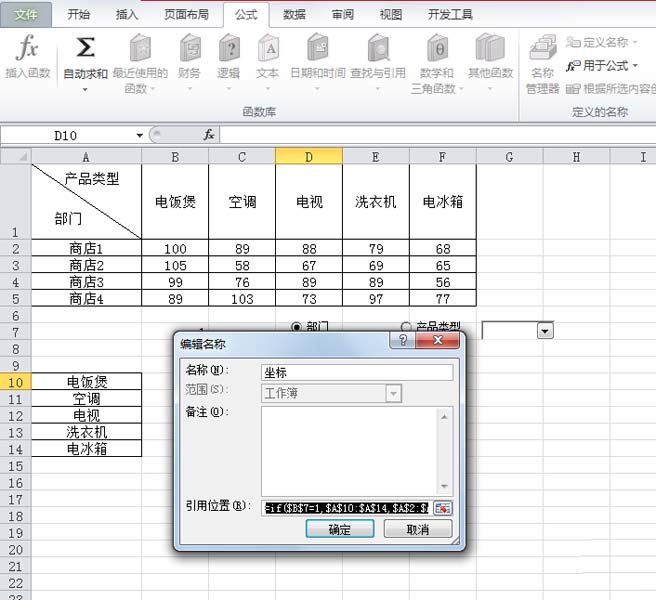The width and height of the screenshot is (656, 600).
Task: Click the 引用位置 formula field
Action: point(347,508)
